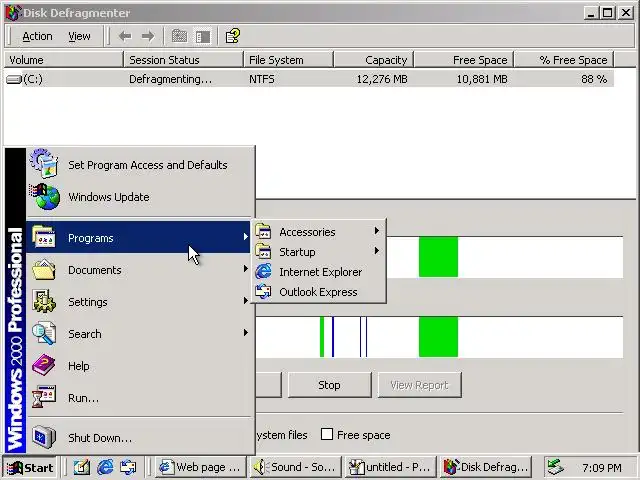This screenshot has width=640, height=480.
Task: Click the Startup folder icon
Action: coord(263,251)
